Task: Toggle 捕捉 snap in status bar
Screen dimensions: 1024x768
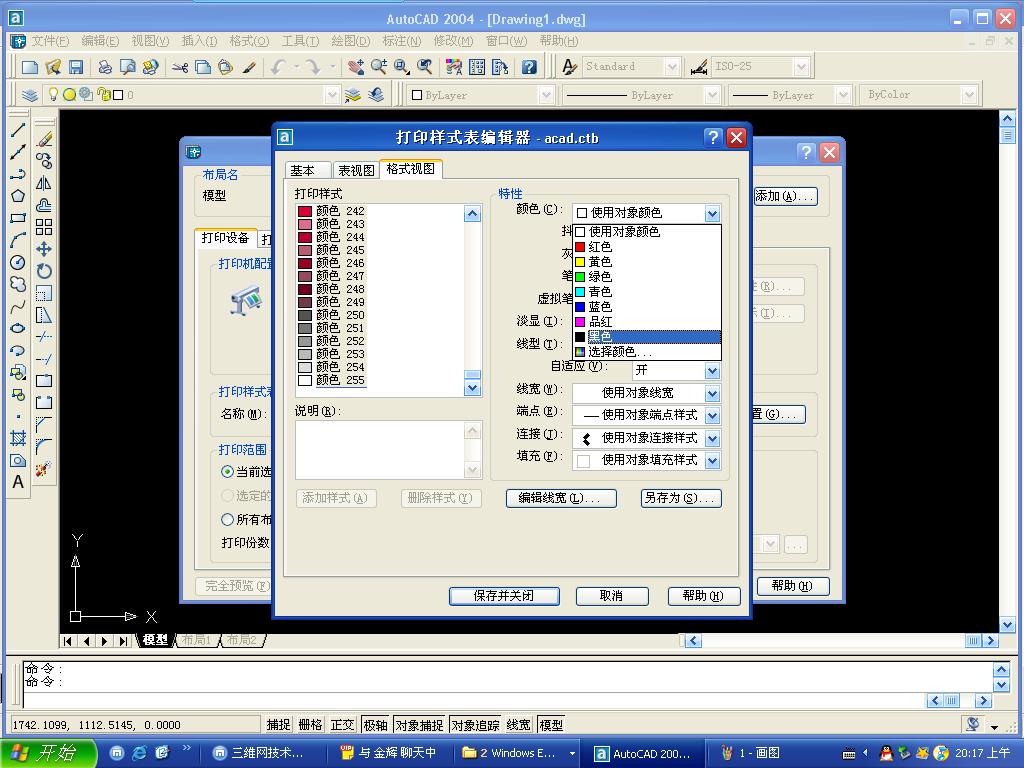Action: (278, 725)
